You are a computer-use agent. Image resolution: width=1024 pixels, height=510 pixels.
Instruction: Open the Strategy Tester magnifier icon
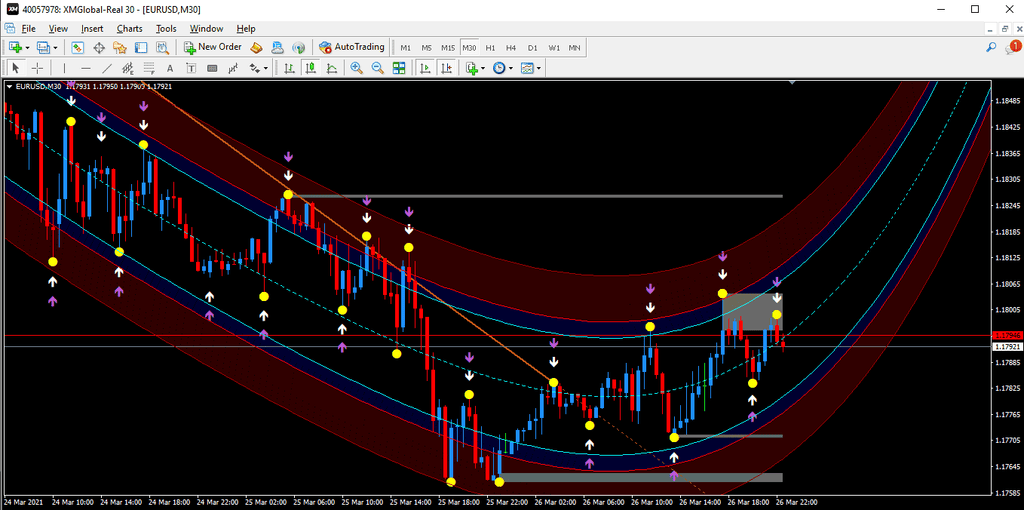(x=162, y=48)
